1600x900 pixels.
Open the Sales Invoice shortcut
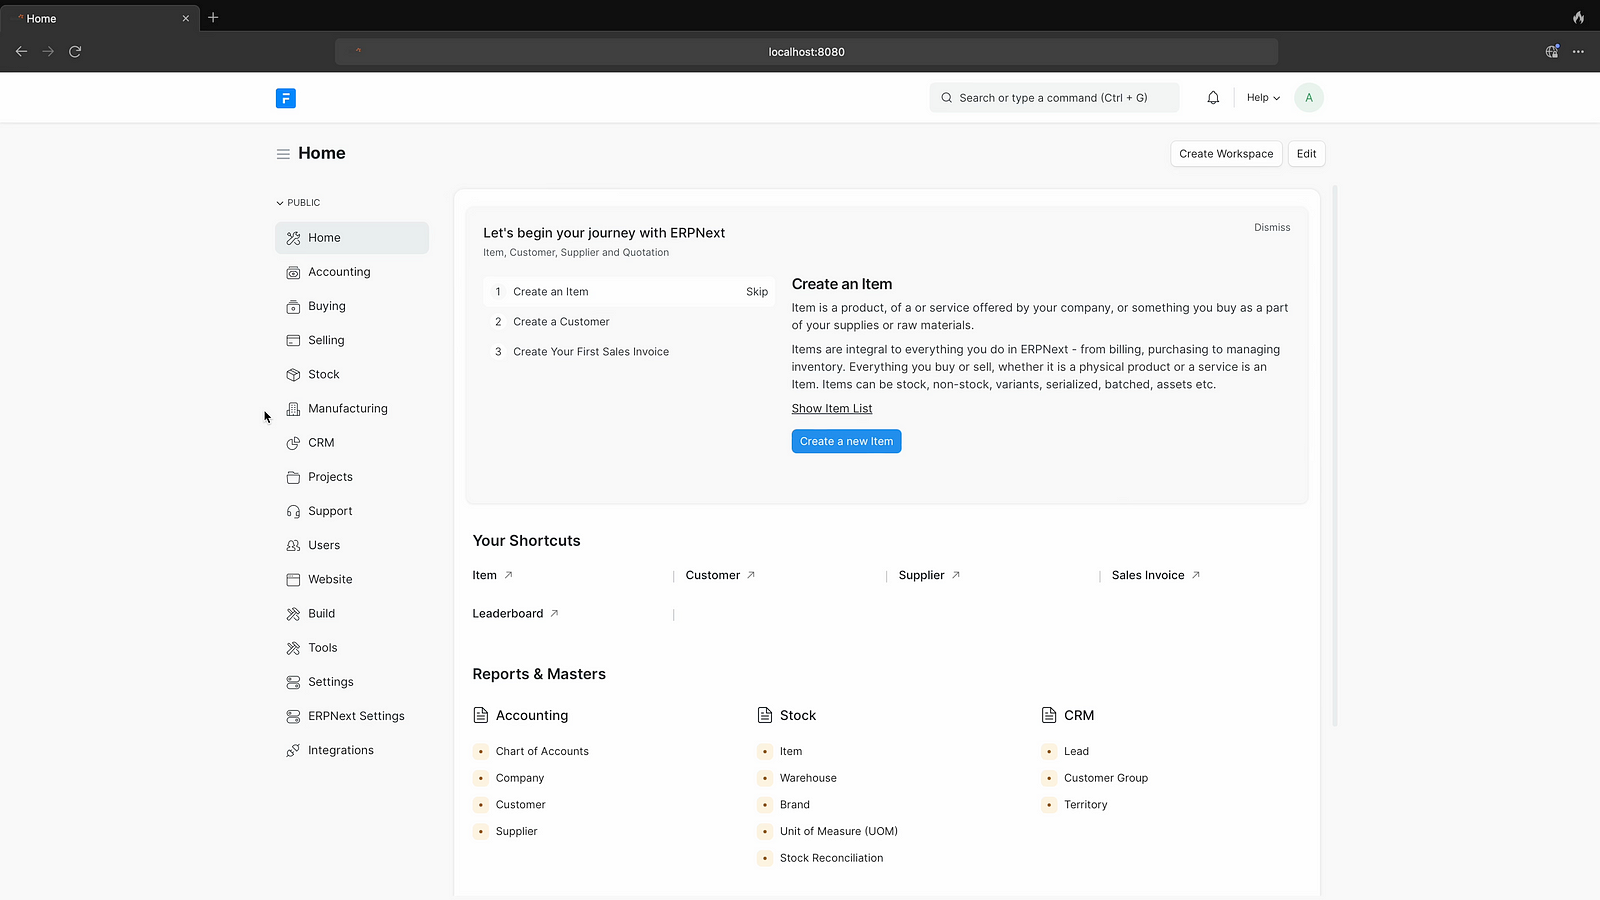coord(1147,576)
